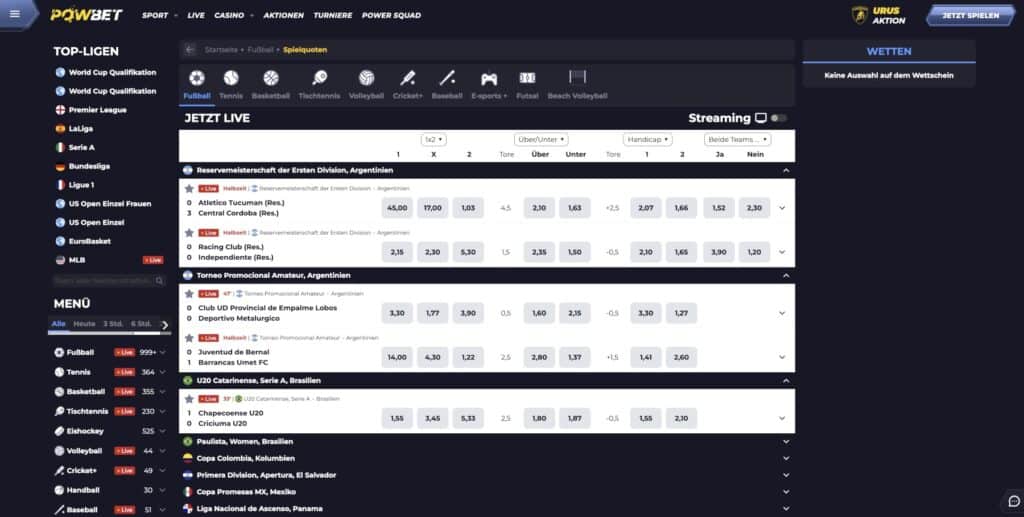Favorite the Chapecoense U20 match star
The width and height of the screenshot is (1024, 517).
point(189,398)
